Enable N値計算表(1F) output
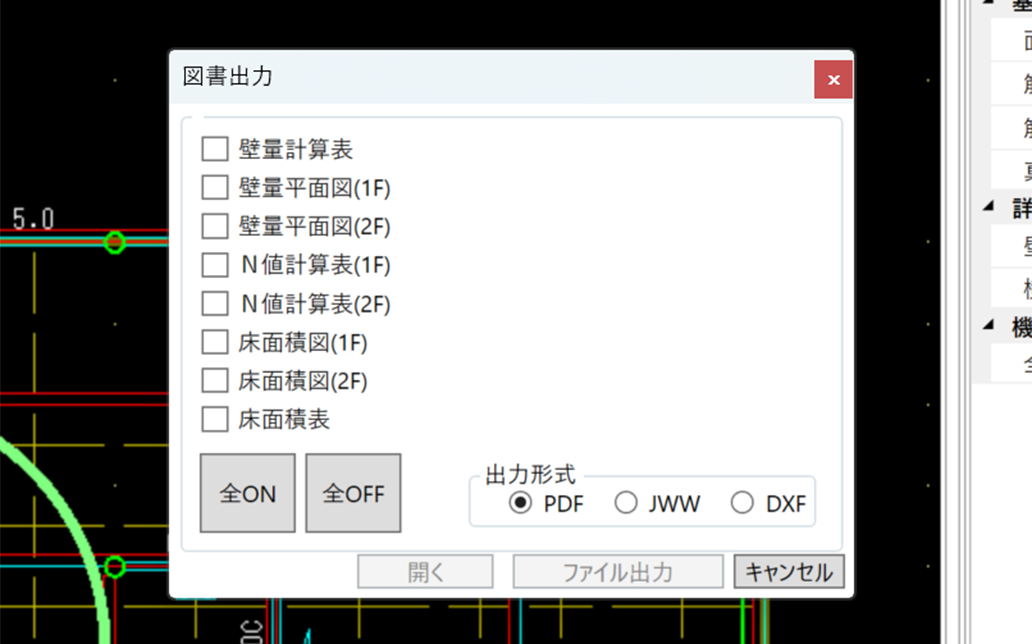The image size is (1032, 644). (214, 265)
